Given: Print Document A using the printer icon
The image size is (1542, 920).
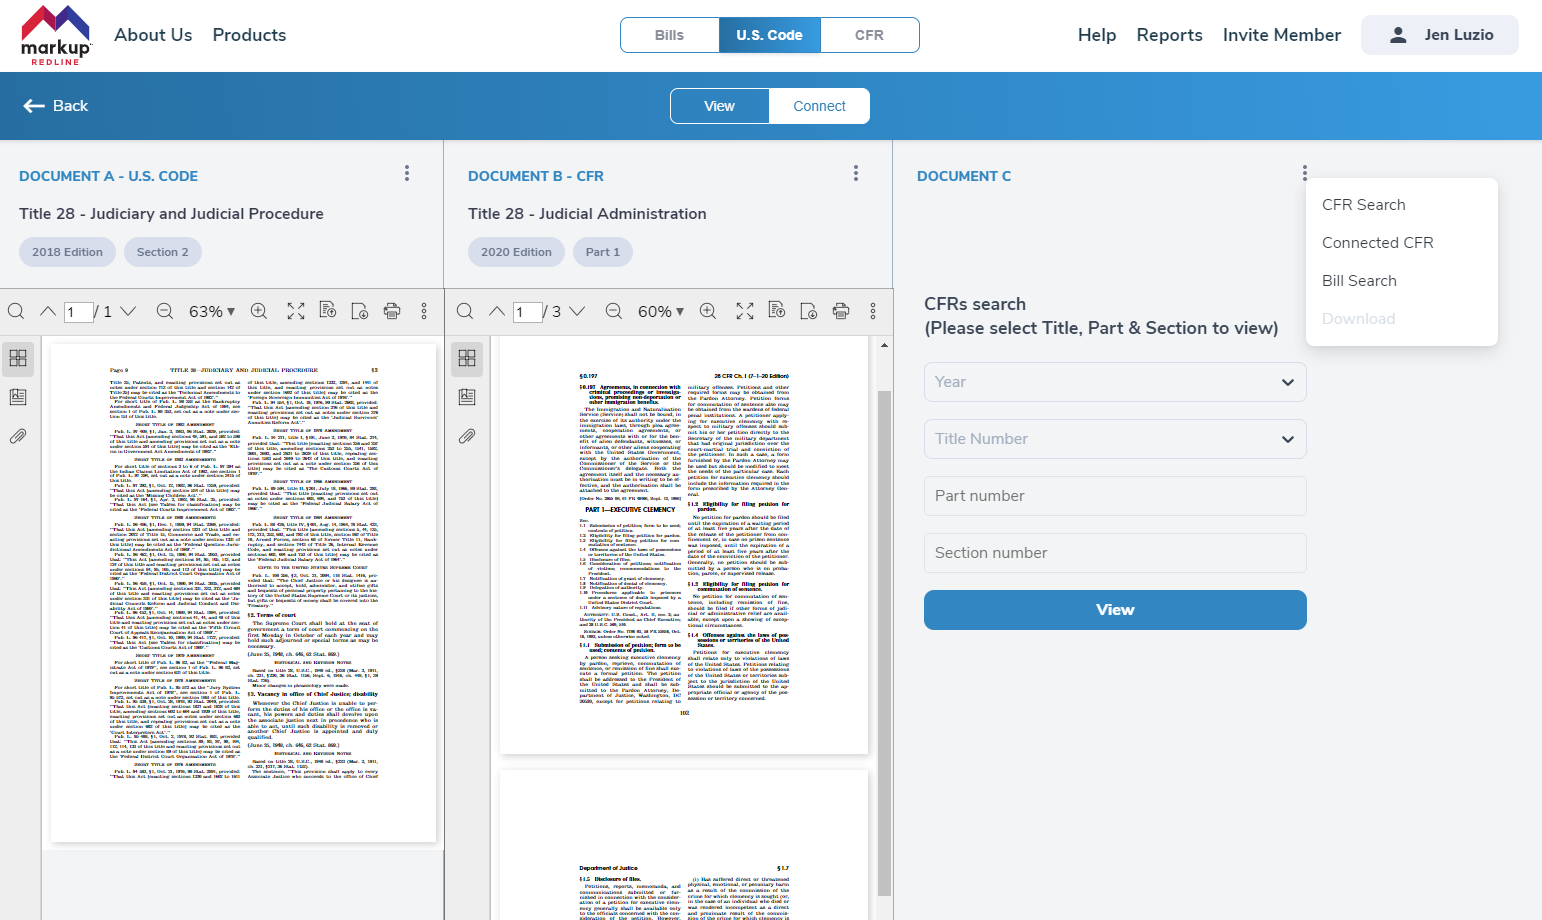Looking at the screenshot, I should coord(392,311).
